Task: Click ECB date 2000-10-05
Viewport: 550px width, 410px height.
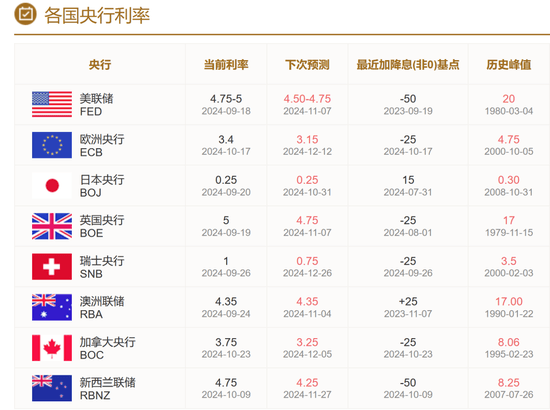Action: [x=509, y=152]
